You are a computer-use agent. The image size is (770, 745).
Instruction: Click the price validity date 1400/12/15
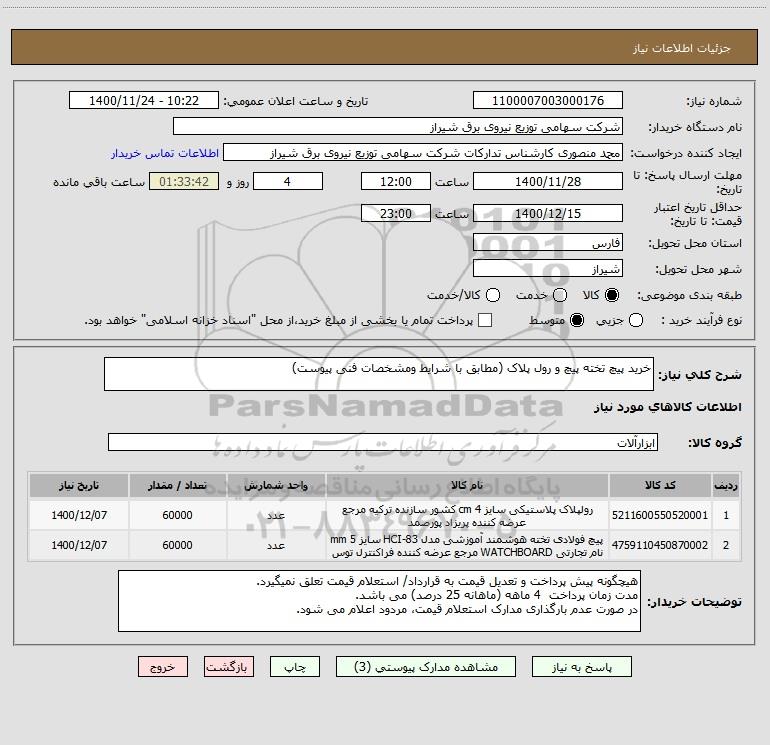pos(548,213)
